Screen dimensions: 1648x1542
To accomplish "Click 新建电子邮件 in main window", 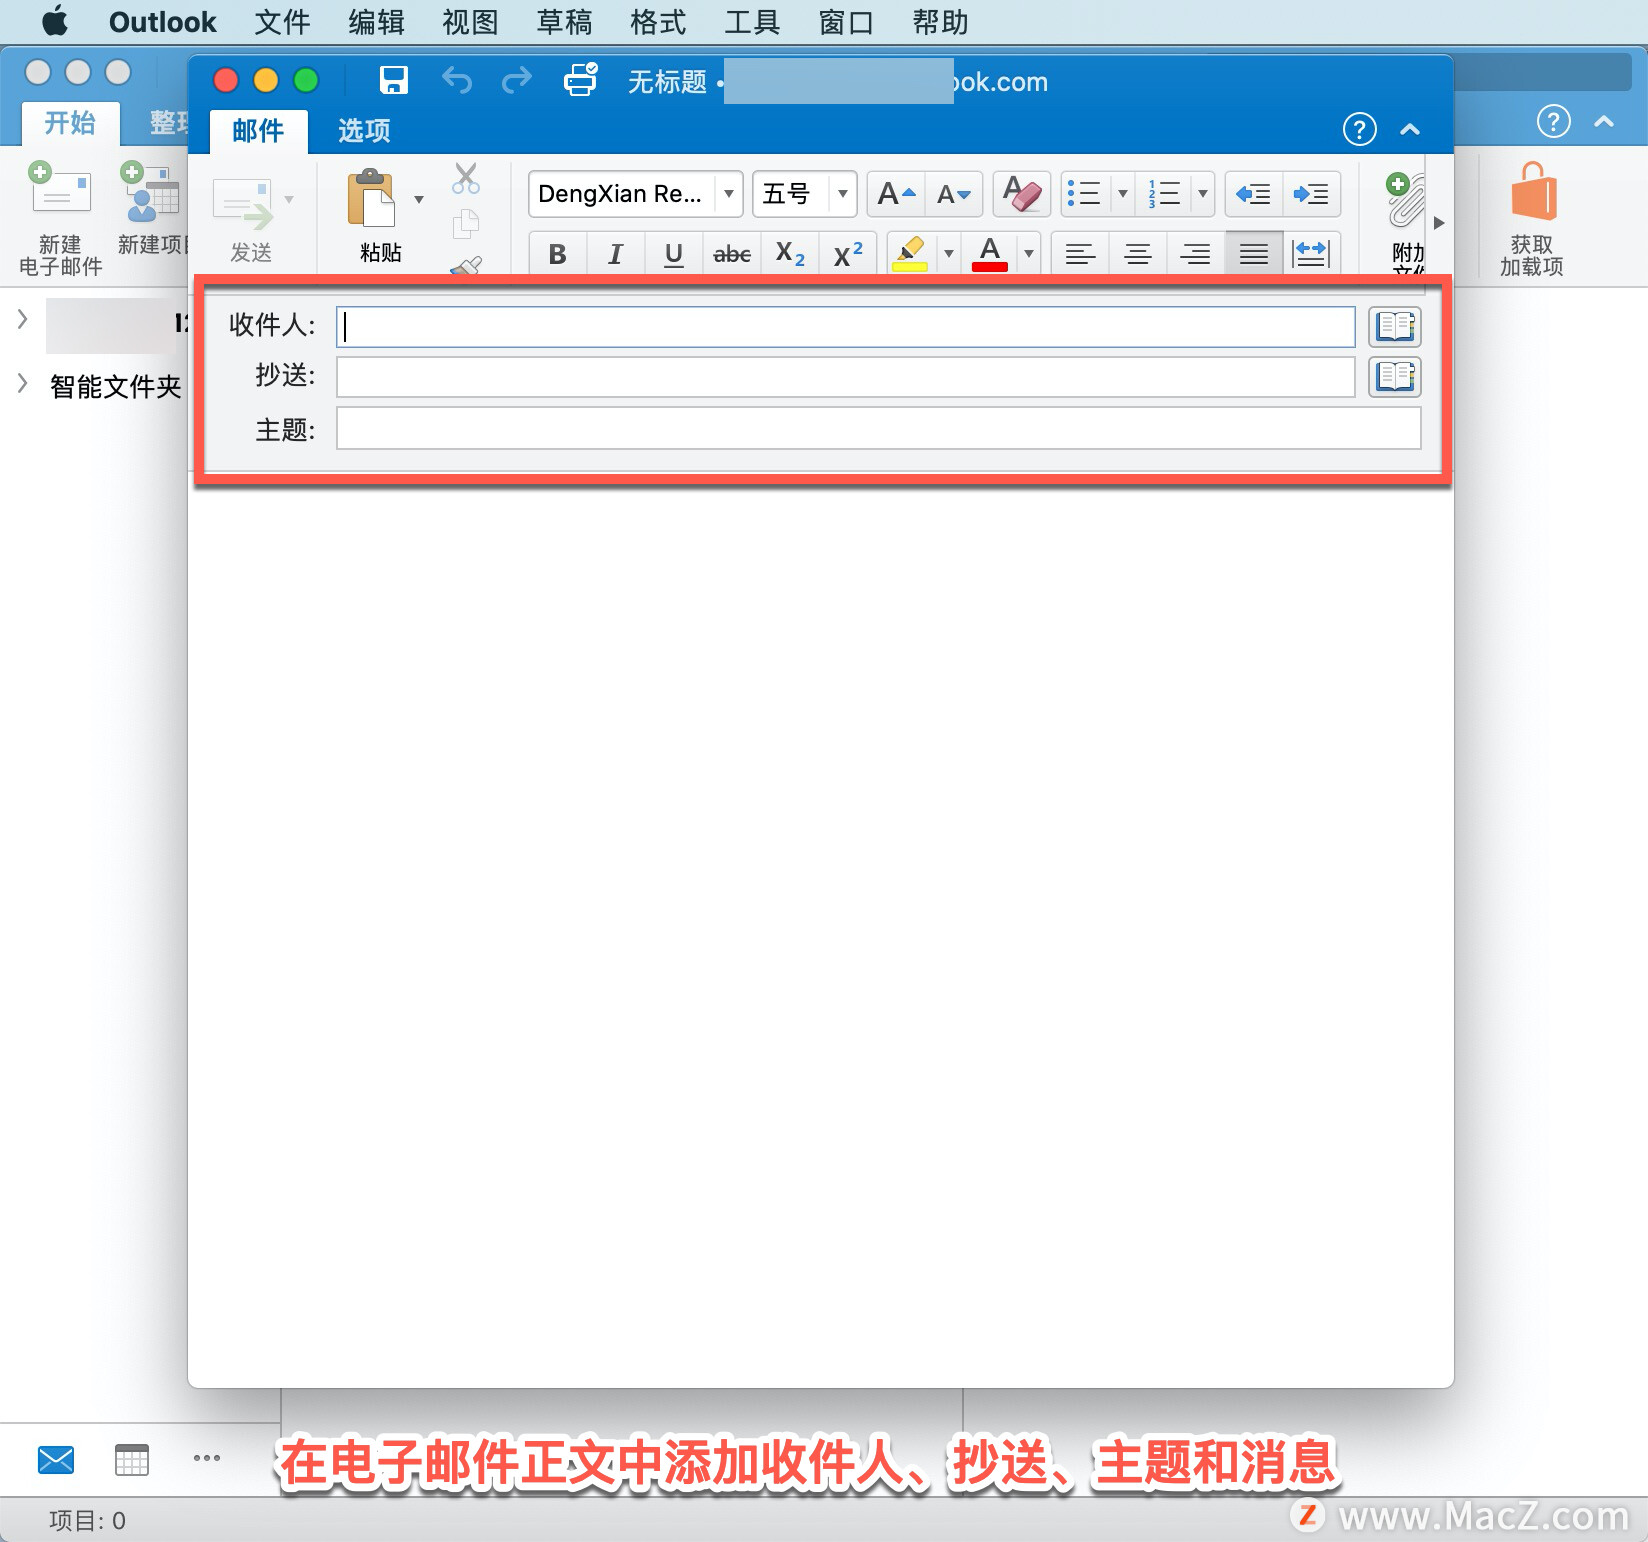I will coord(60,219).
